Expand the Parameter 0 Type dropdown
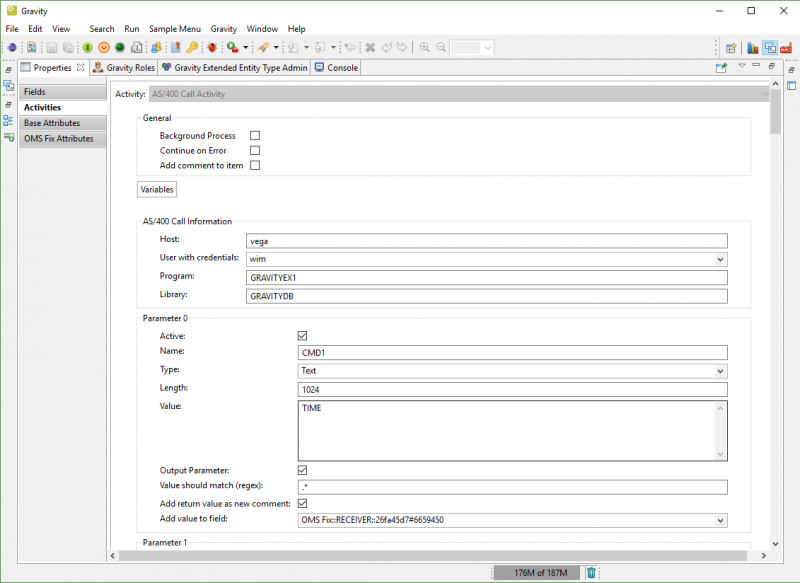This screenshot has height=583, width=800. [x=721, y=371]
